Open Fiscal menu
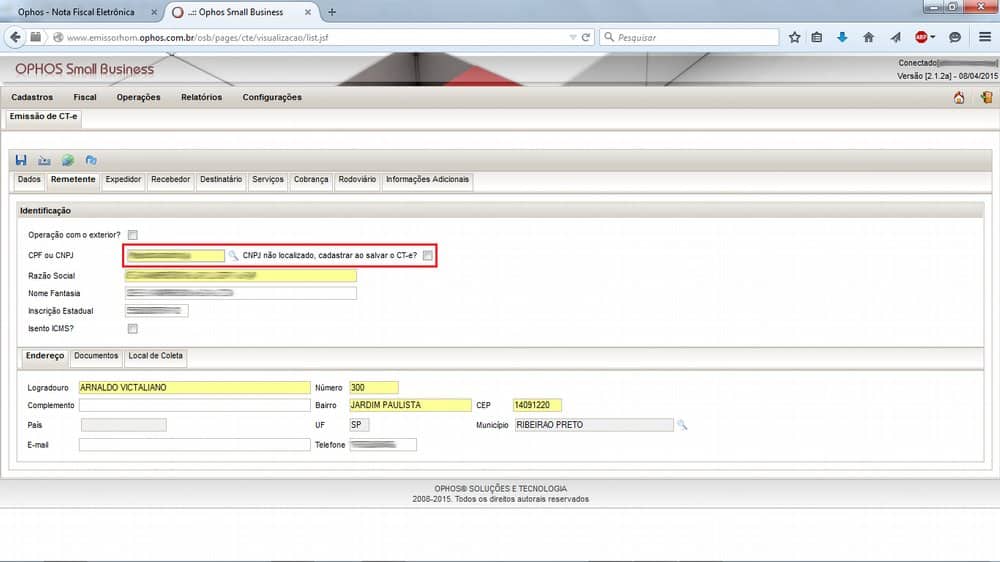Image resolution: width=1000 pixels, height=562 pixels. point(85,98)
